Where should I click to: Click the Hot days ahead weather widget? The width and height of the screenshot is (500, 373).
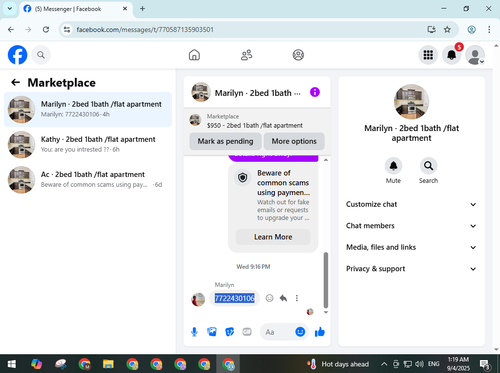point(338,364)
